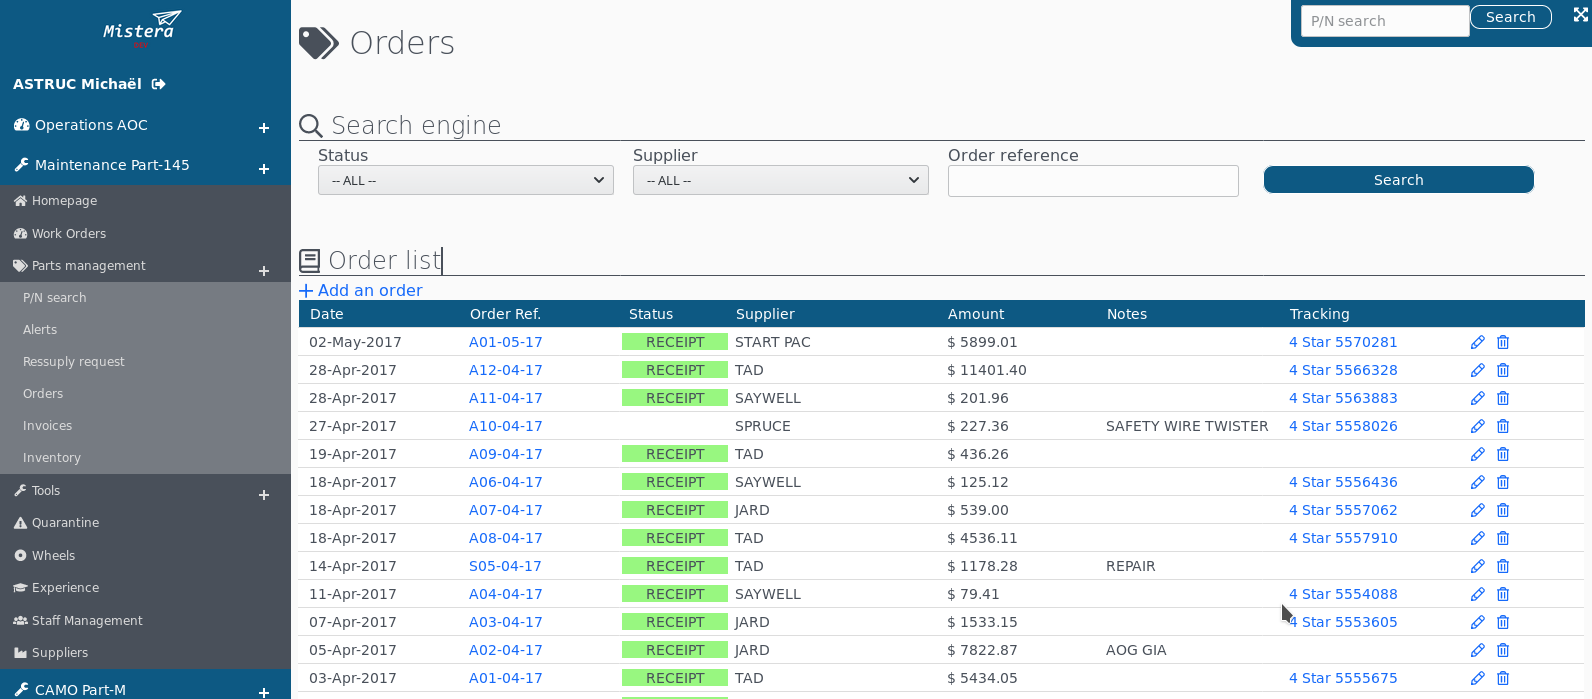Click date 19-Apr-2017 cell
1592x699 pixels.
[353, 454]
